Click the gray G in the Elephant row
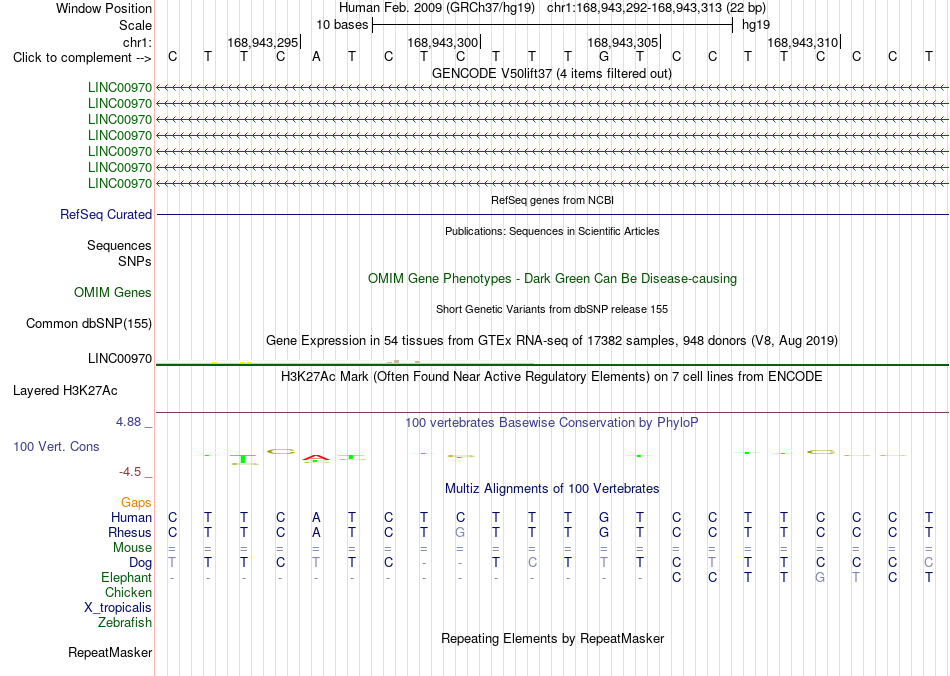The image size is (950, 676). (820, 577)
